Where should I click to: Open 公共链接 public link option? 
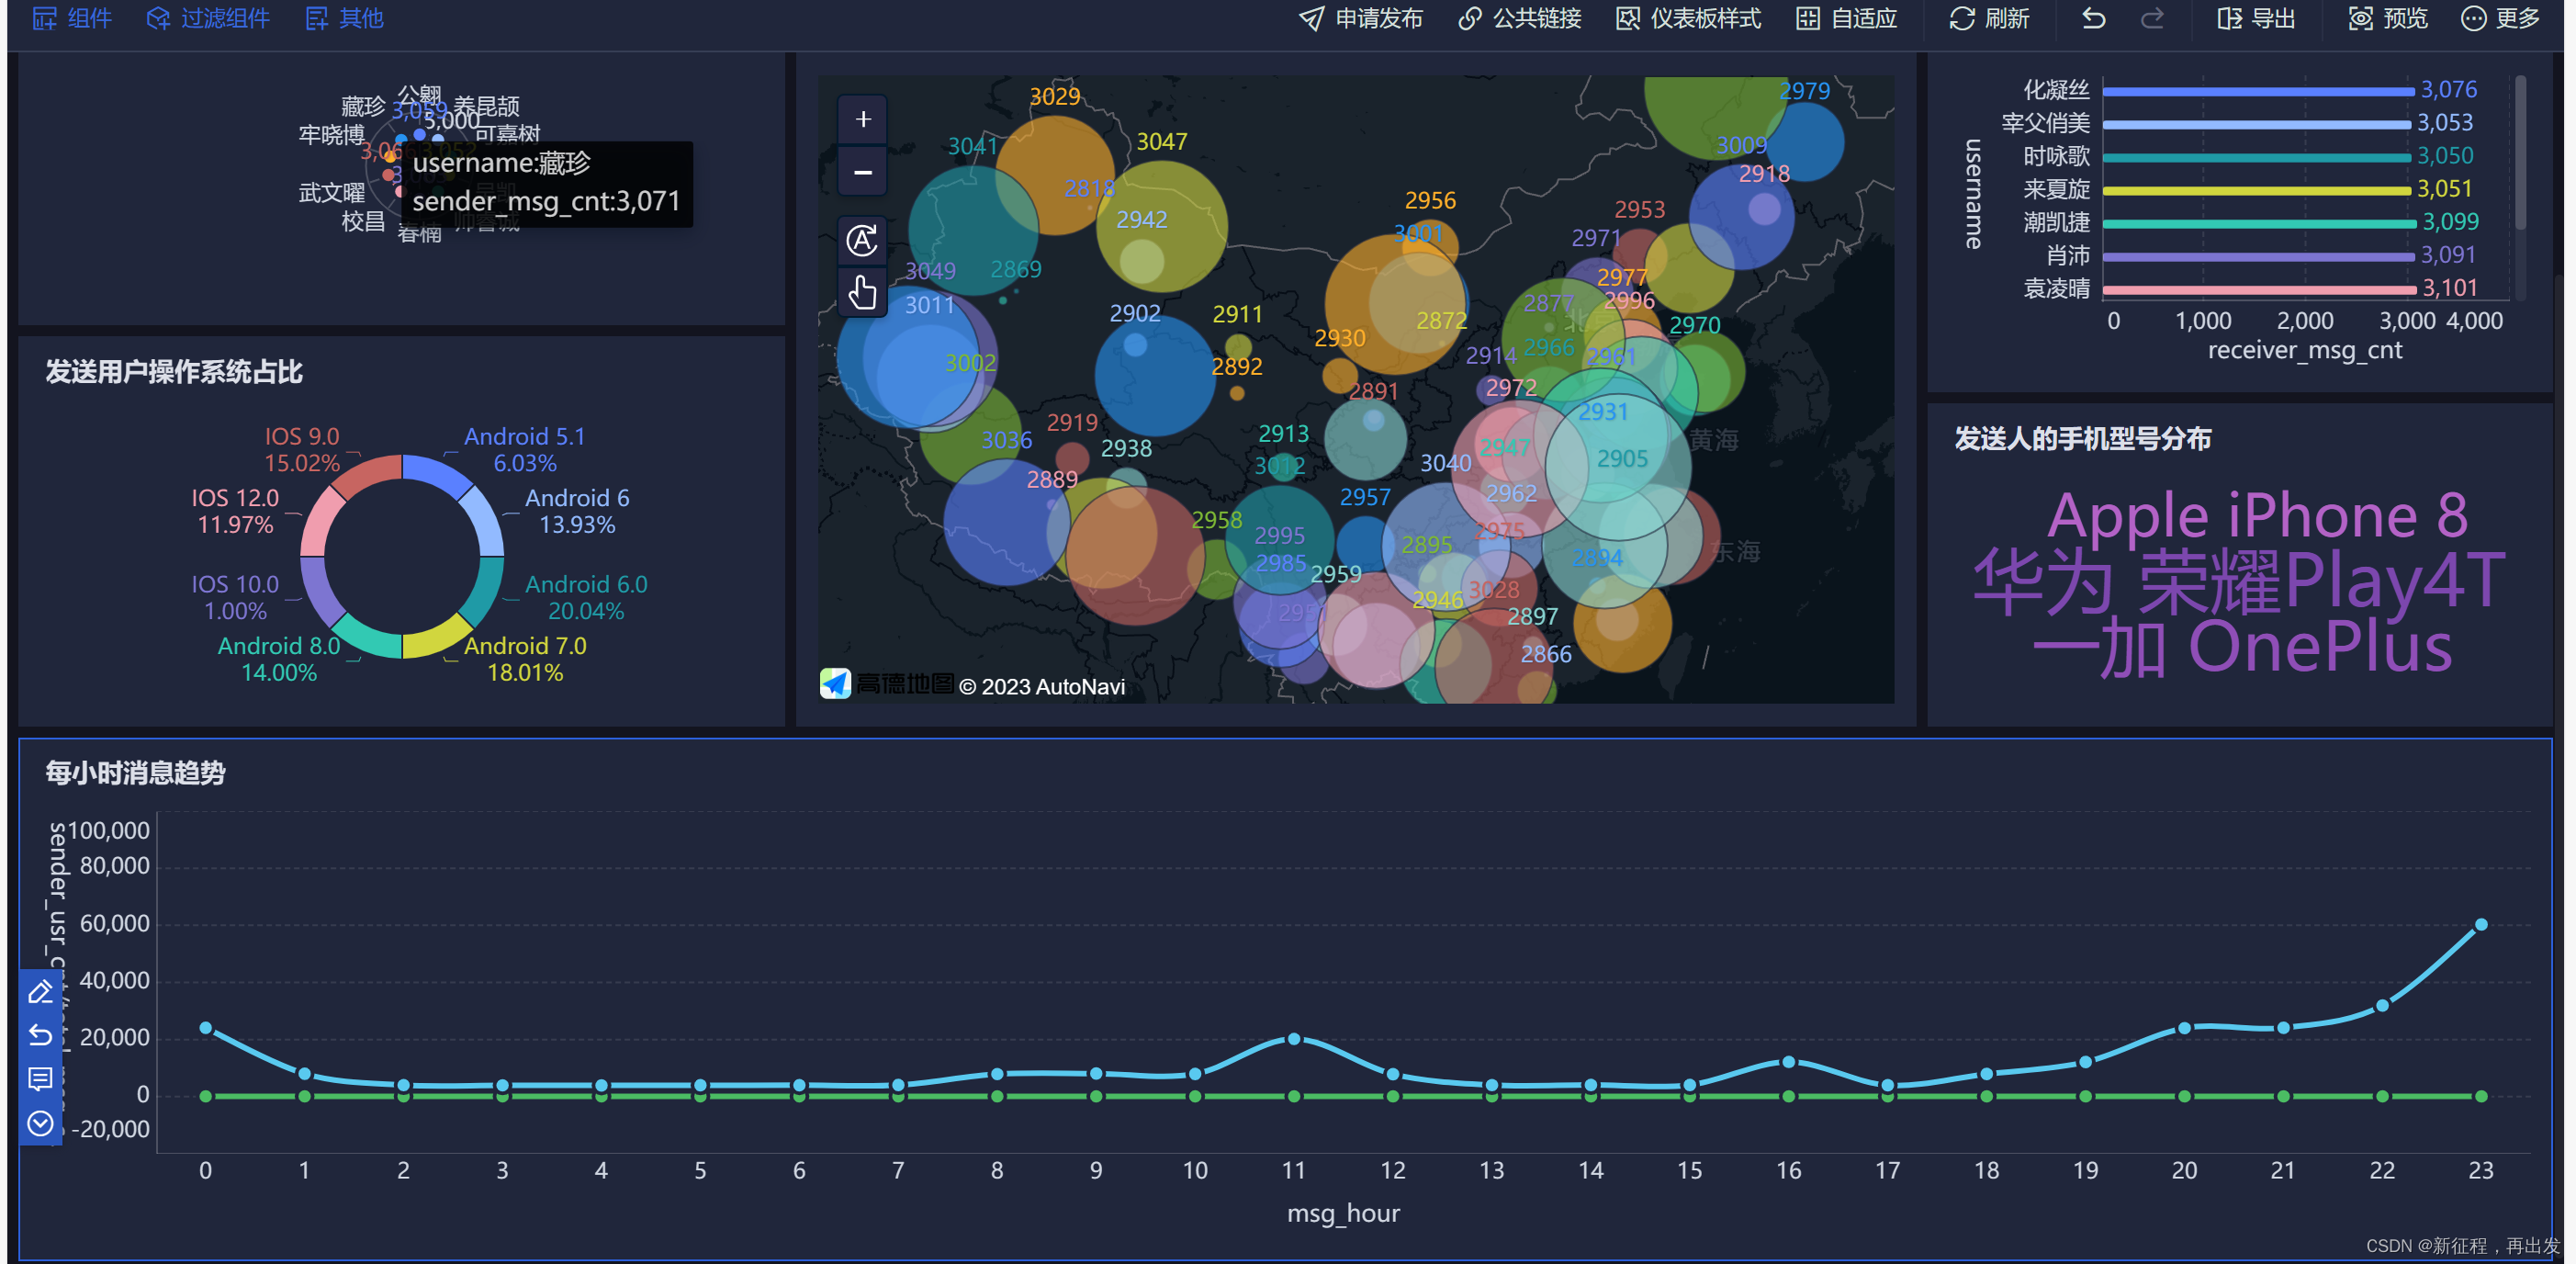1520,18
